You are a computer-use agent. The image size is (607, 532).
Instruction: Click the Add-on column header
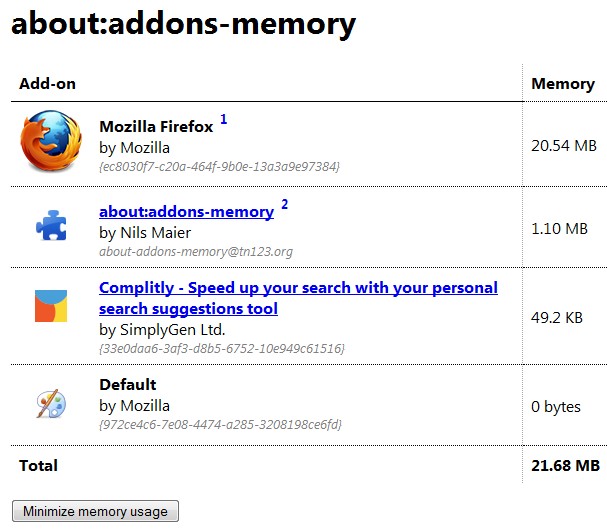tap(47, 84)
